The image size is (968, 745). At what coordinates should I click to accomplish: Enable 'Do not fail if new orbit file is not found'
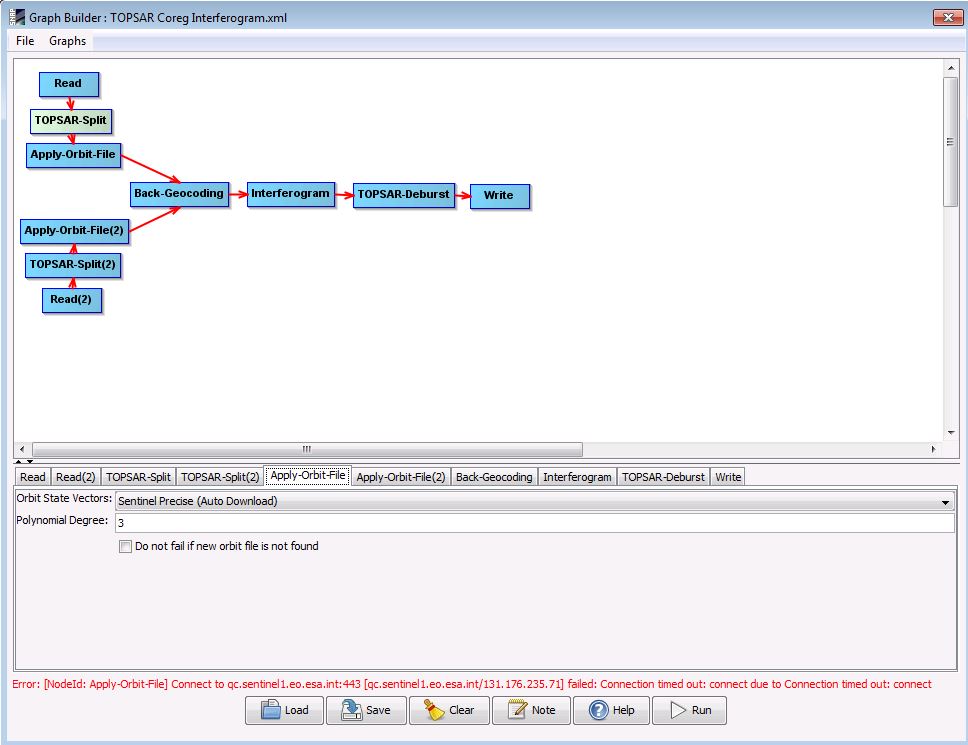coord(125,546)
